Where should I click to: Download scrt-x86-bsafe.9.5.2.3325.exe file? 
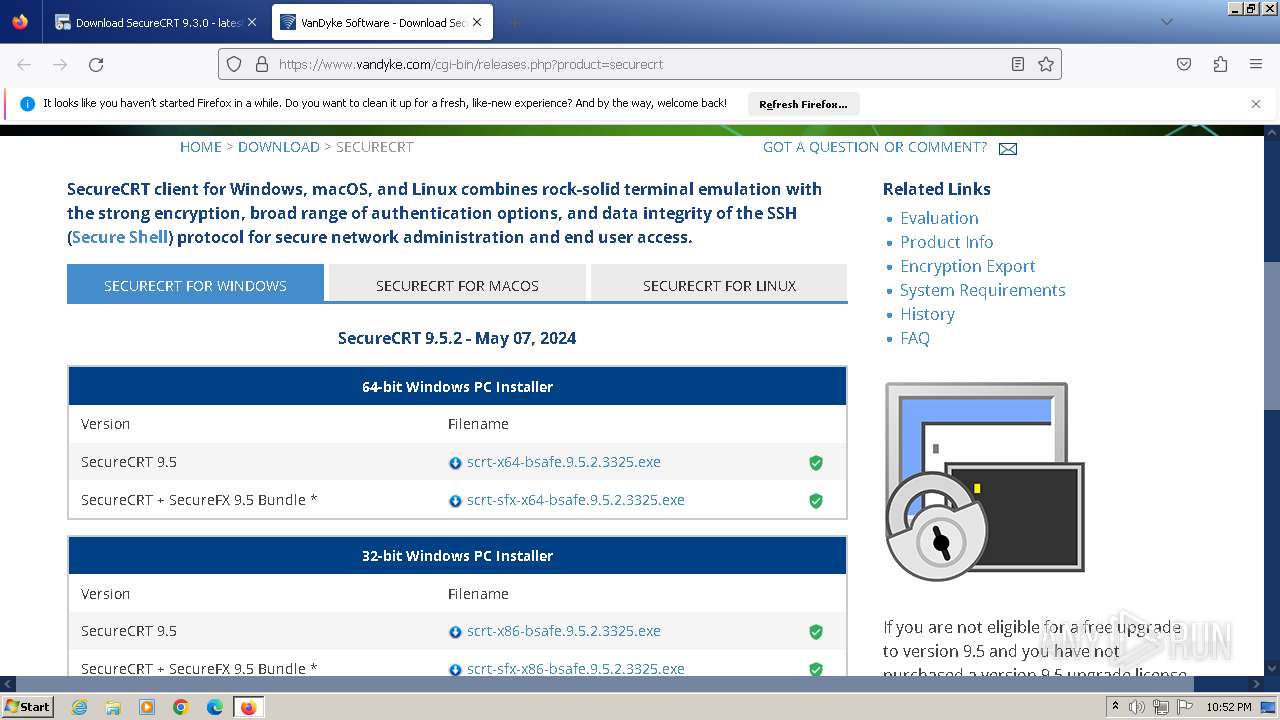[x=564, y=631]
